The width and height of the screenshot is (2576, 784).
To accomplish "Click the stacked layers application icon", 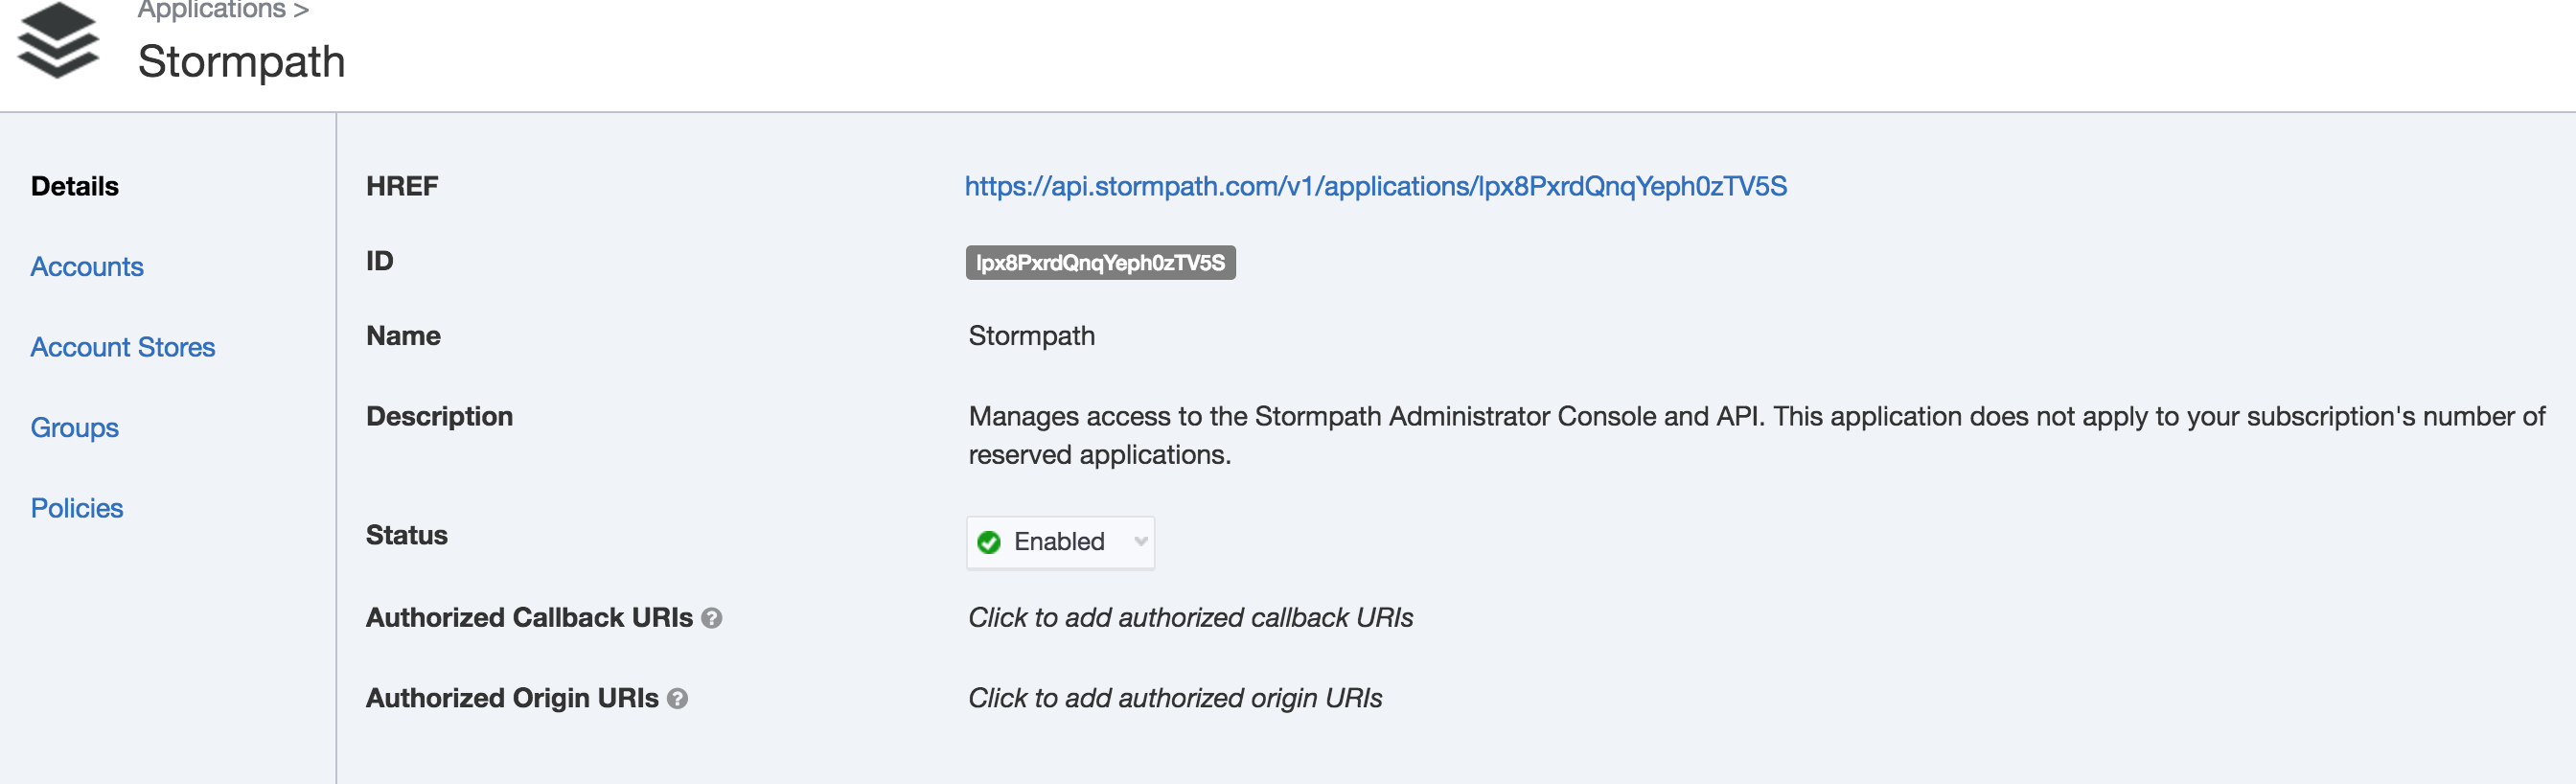I will click(58, 40).
